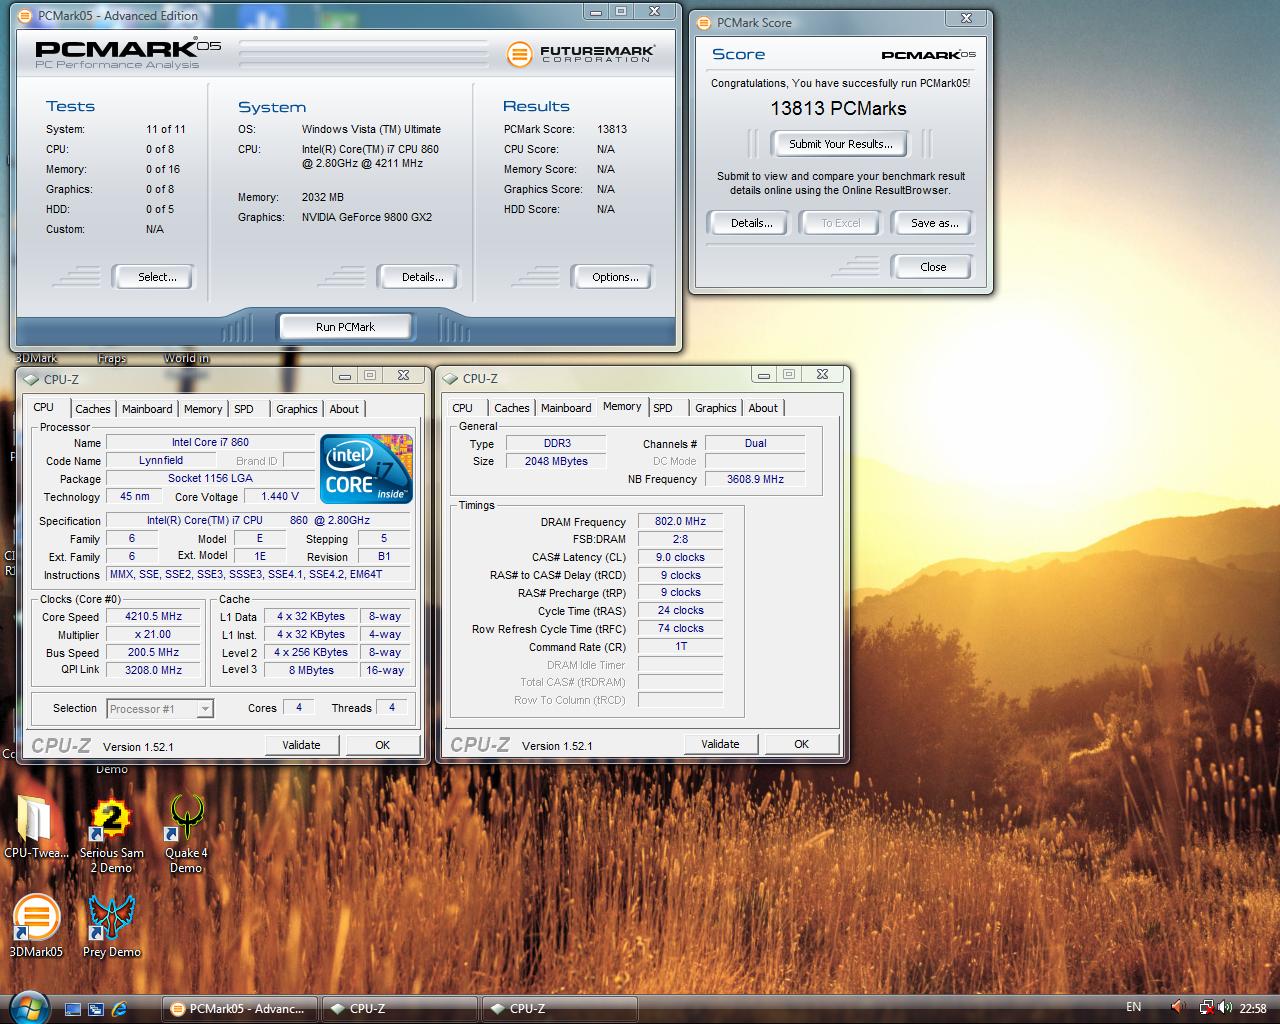Viewport: 1280px width, 1024px height.
Task: Open About tab in left CPU-Z window
Action: 344,409
